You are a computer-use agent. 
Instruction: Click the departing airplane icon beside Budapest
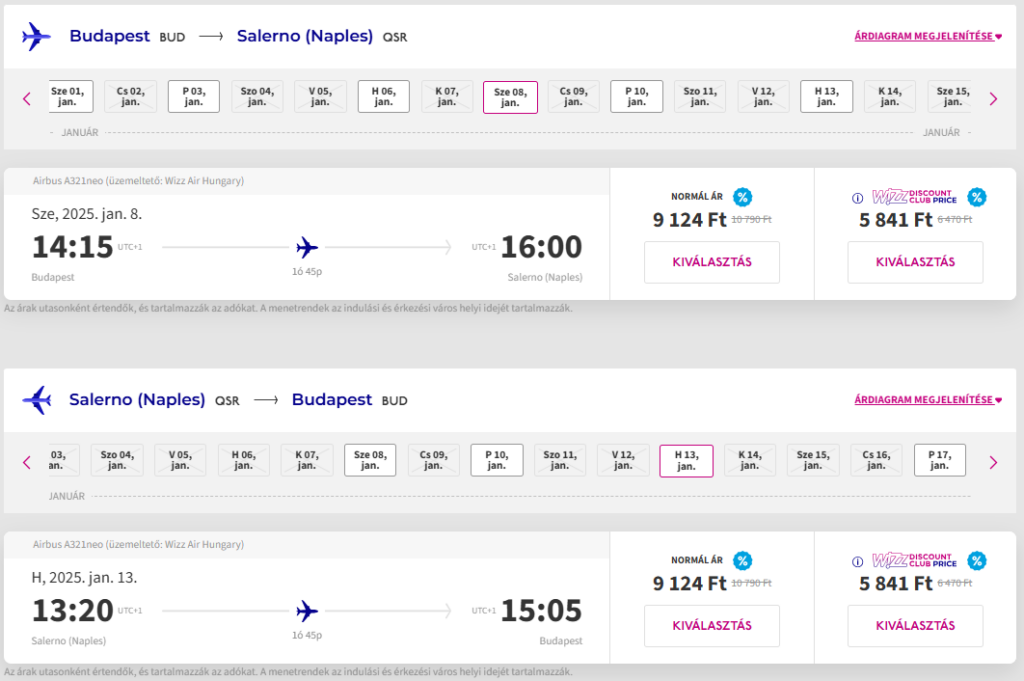(x=36, y=37)
